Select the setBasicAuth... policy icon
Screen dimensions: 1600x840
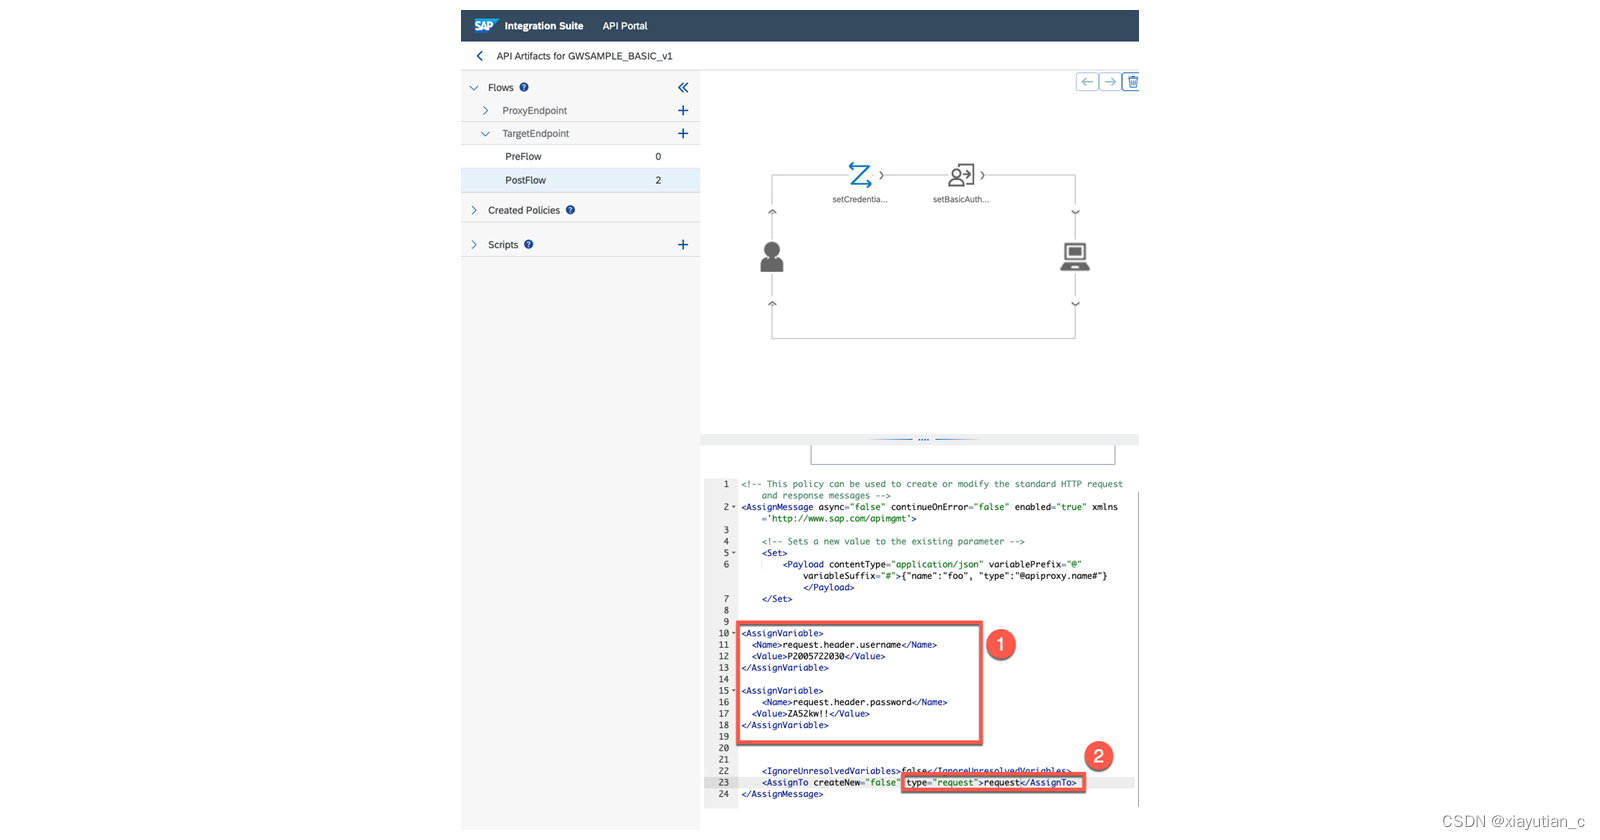pyautogui.click(x=961, y=175)
